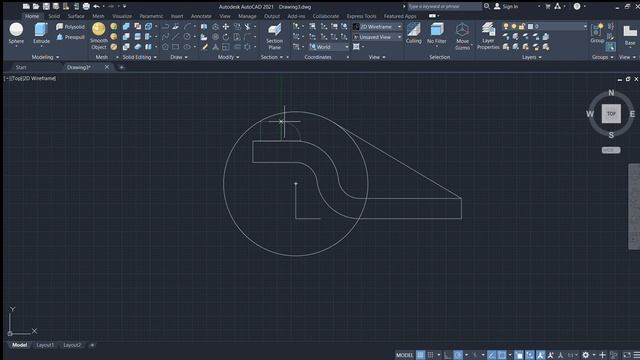The width and height of the screenshot is (640, 360).
Task: Choose the Polysolid tool
Action: pos(70,27)
